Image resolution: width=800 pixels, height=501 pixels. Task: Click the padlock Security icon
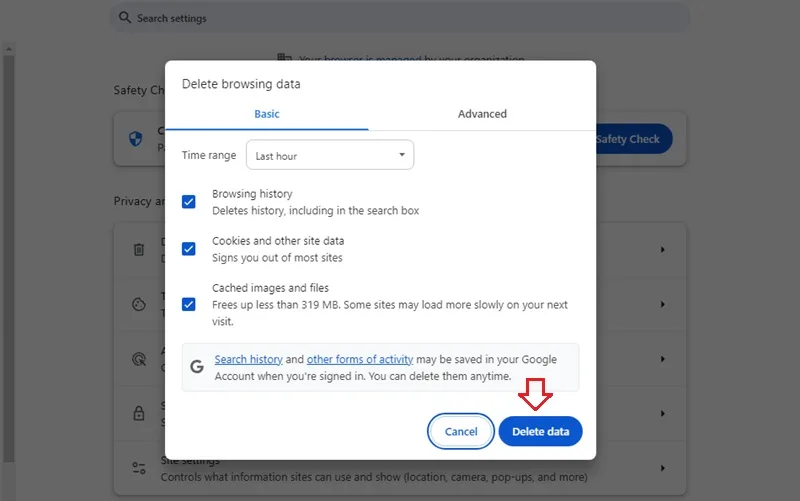pos(139,413)
